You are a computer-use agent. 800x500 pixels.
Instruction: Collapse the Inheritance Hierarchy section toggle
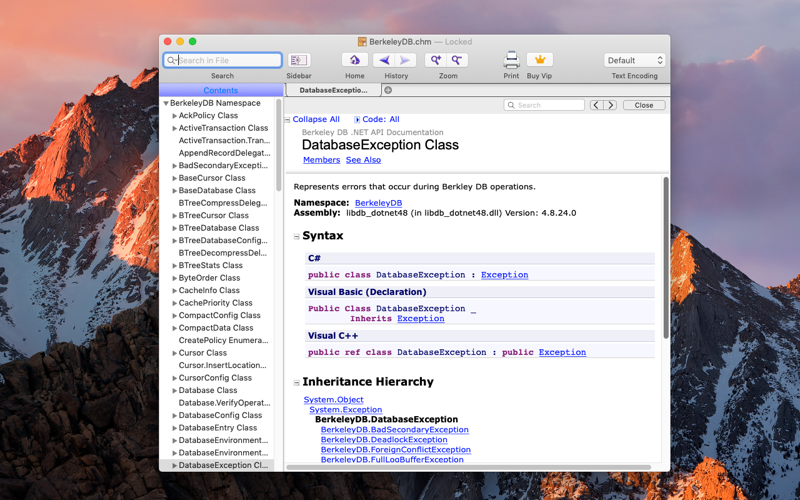click(x=296, y=383)
